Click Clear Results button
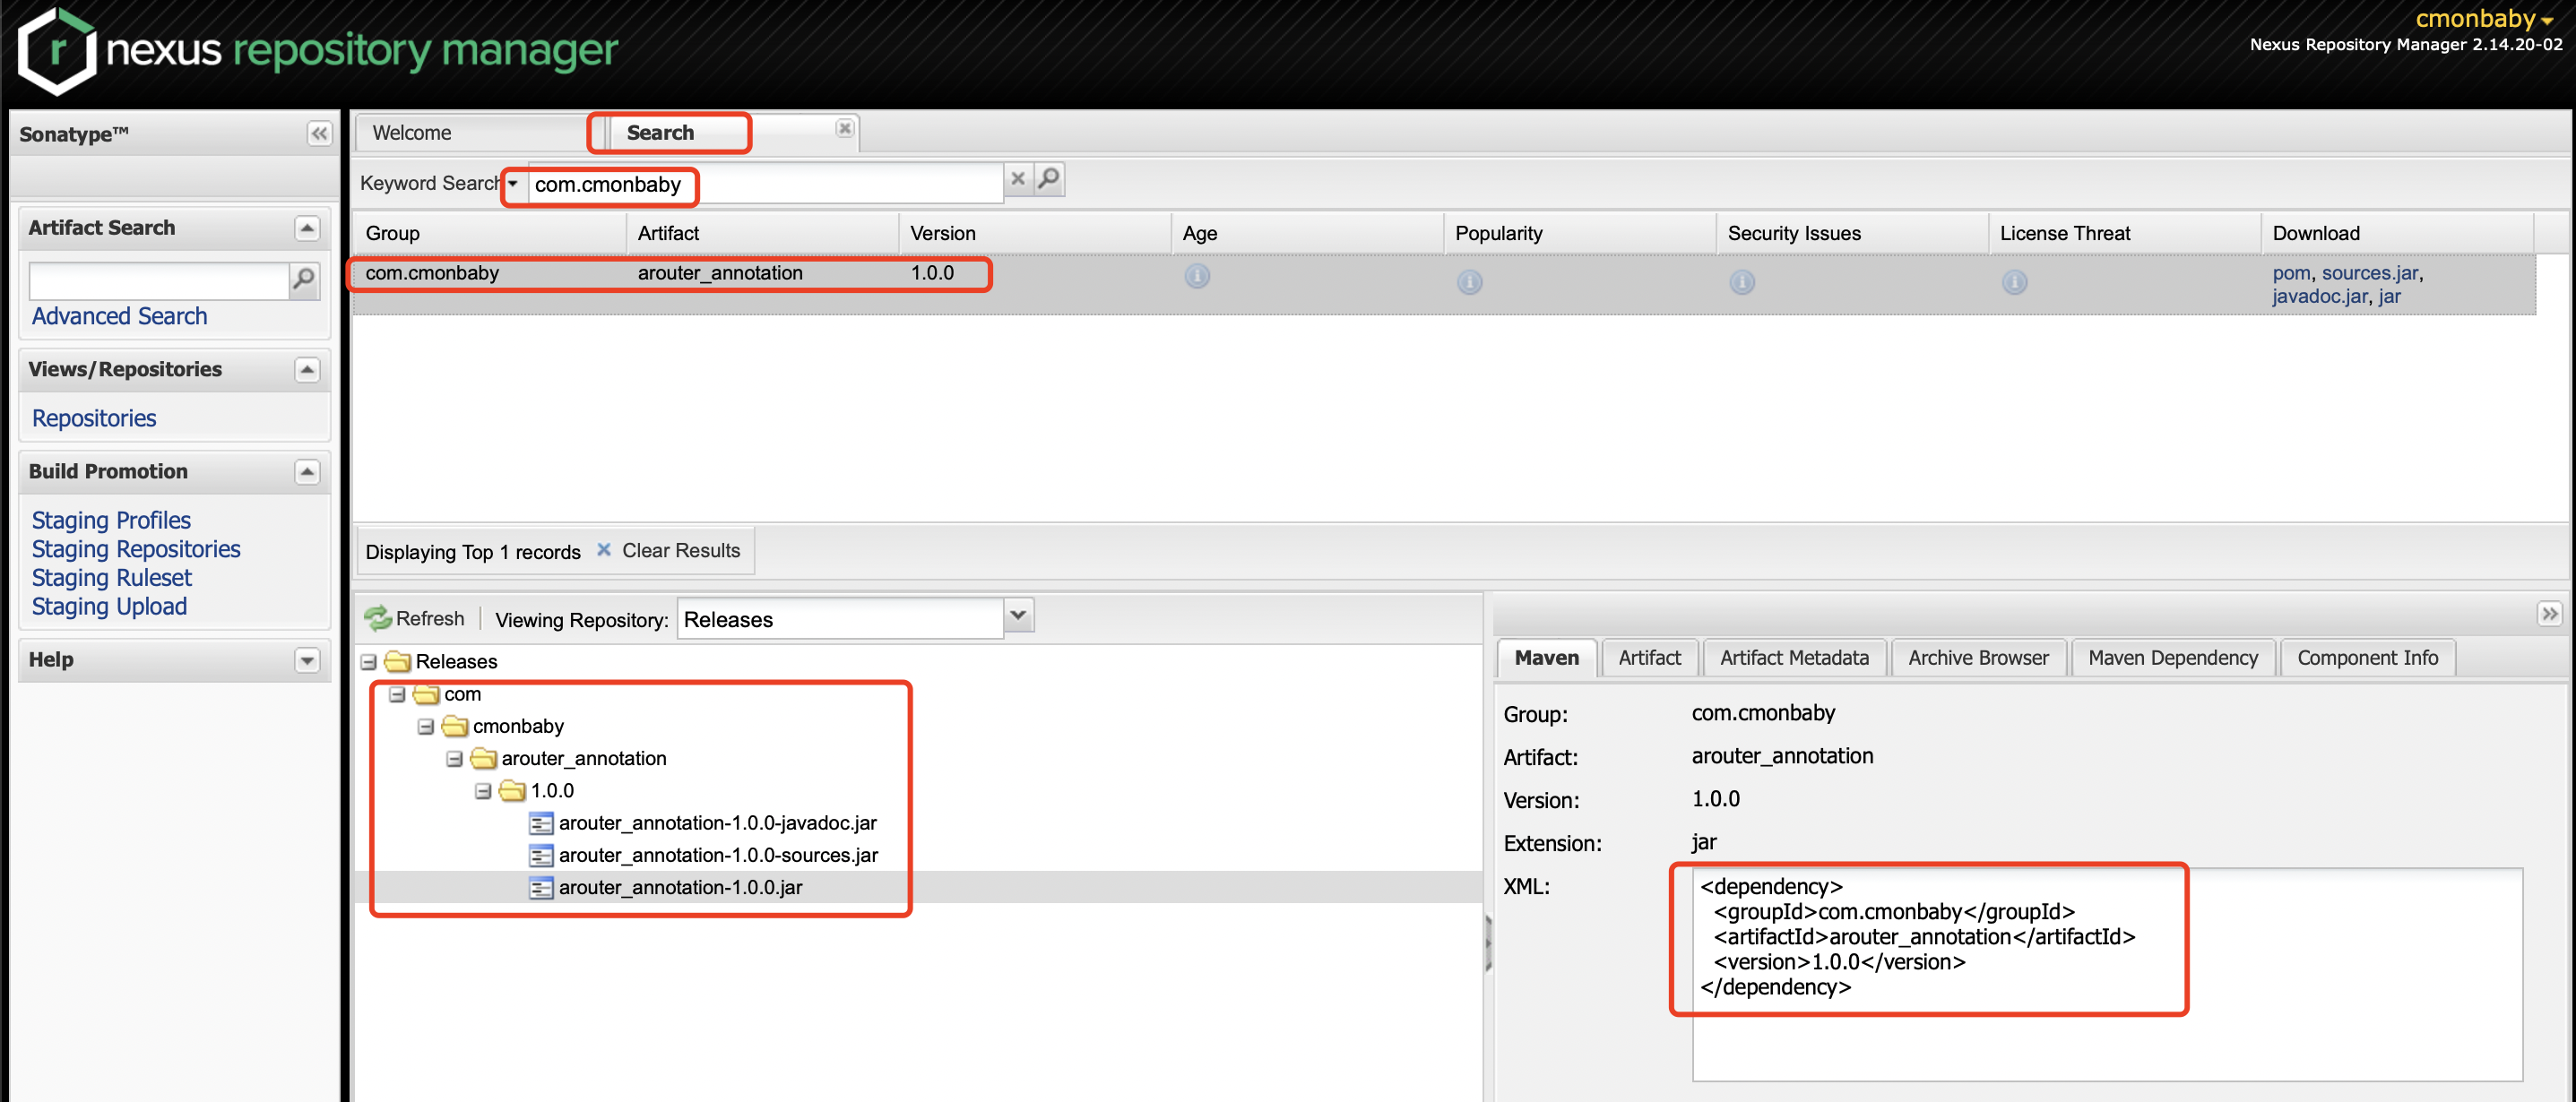The width and height of the screenshot is (2576, 1102). (x=668, y=551)
